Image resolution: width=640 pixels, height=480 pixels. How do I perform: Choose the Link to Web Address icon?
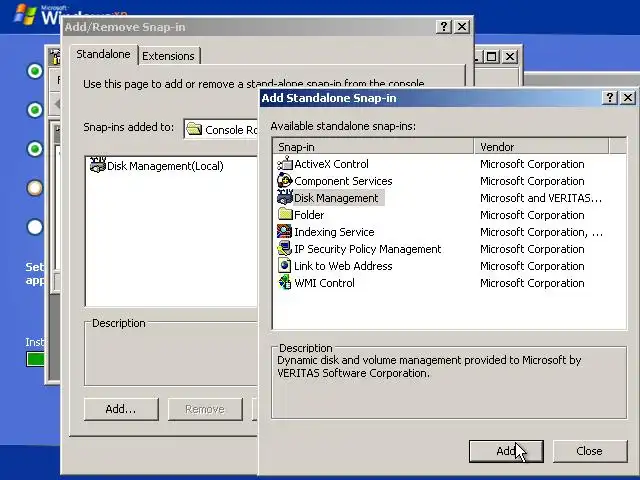tap(285, 266)
